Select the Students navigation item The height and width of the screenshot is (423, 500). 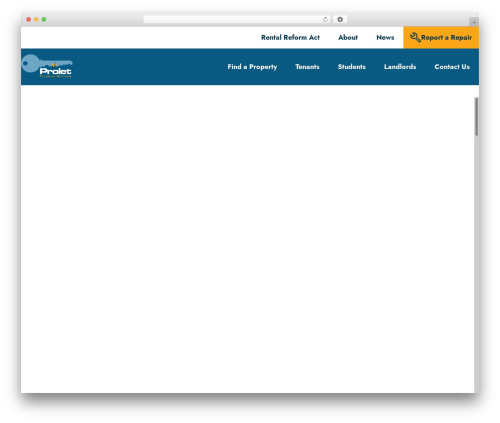coord(352,67)
